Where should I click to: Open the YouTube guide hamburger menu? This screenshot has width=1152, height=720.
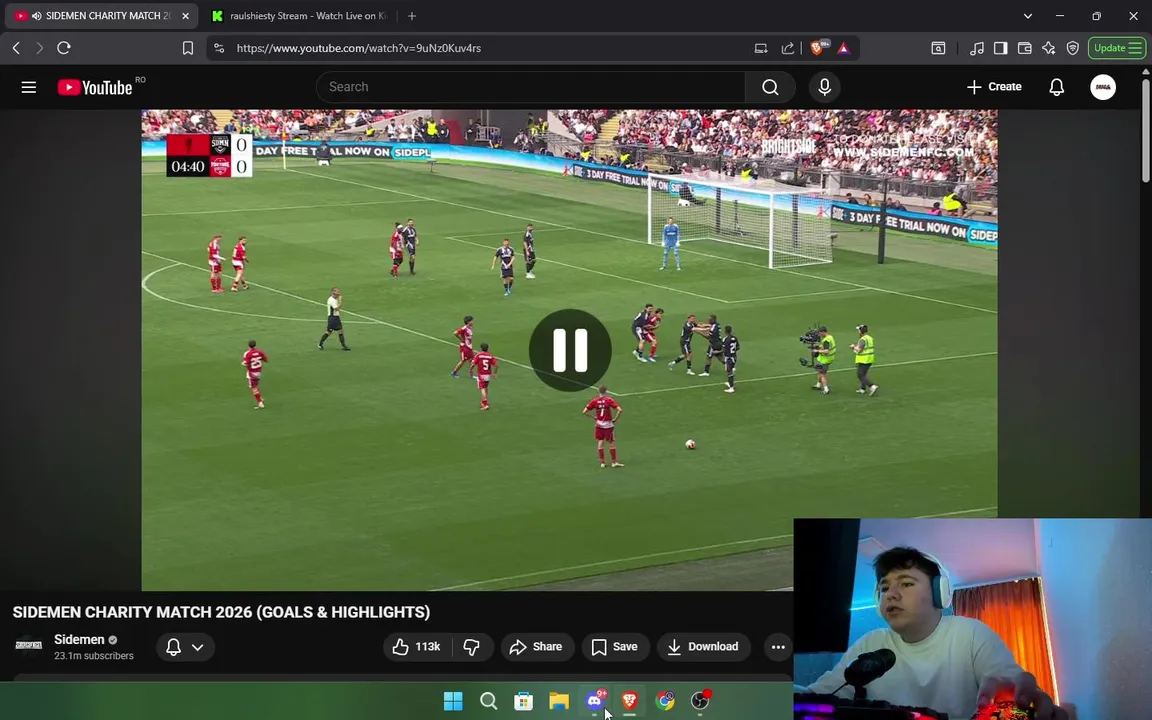[29, 87]
